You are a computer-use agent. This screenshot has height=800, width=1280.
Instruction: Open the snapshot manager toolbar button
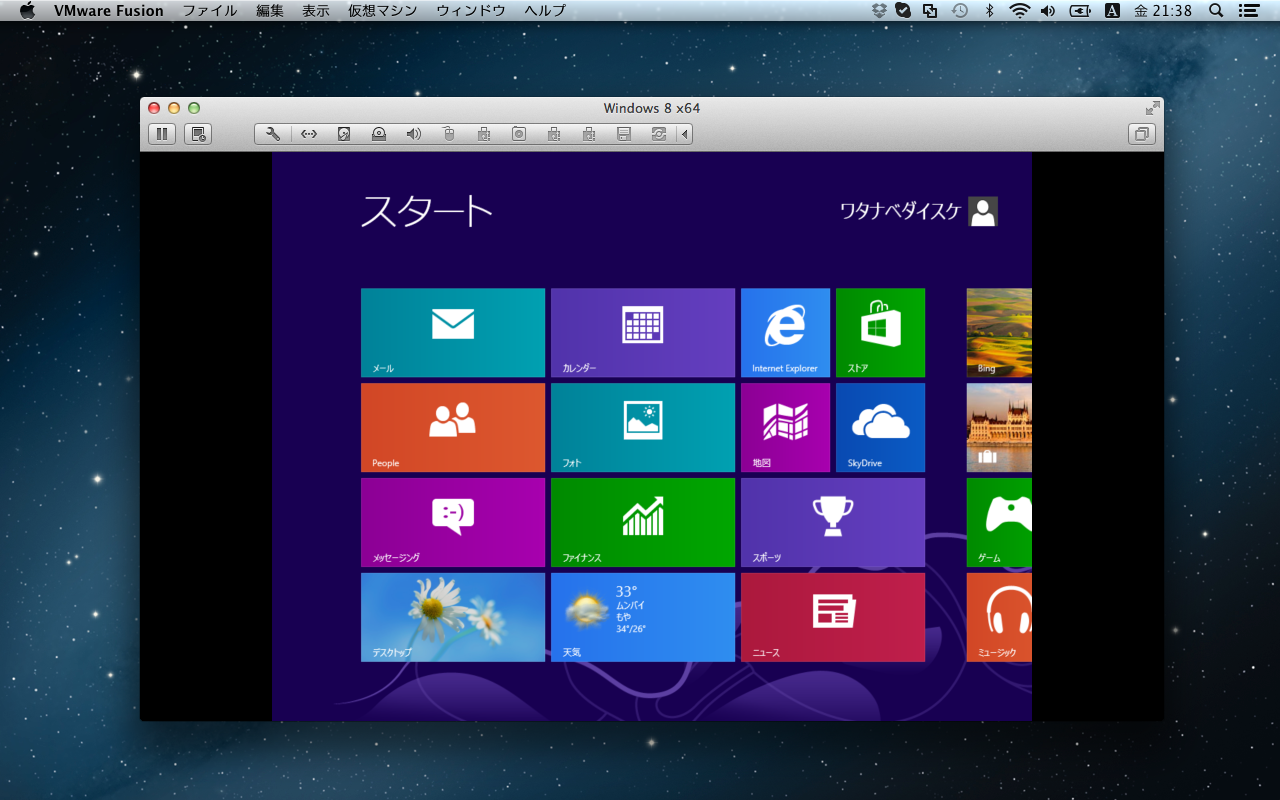point(198,134)
